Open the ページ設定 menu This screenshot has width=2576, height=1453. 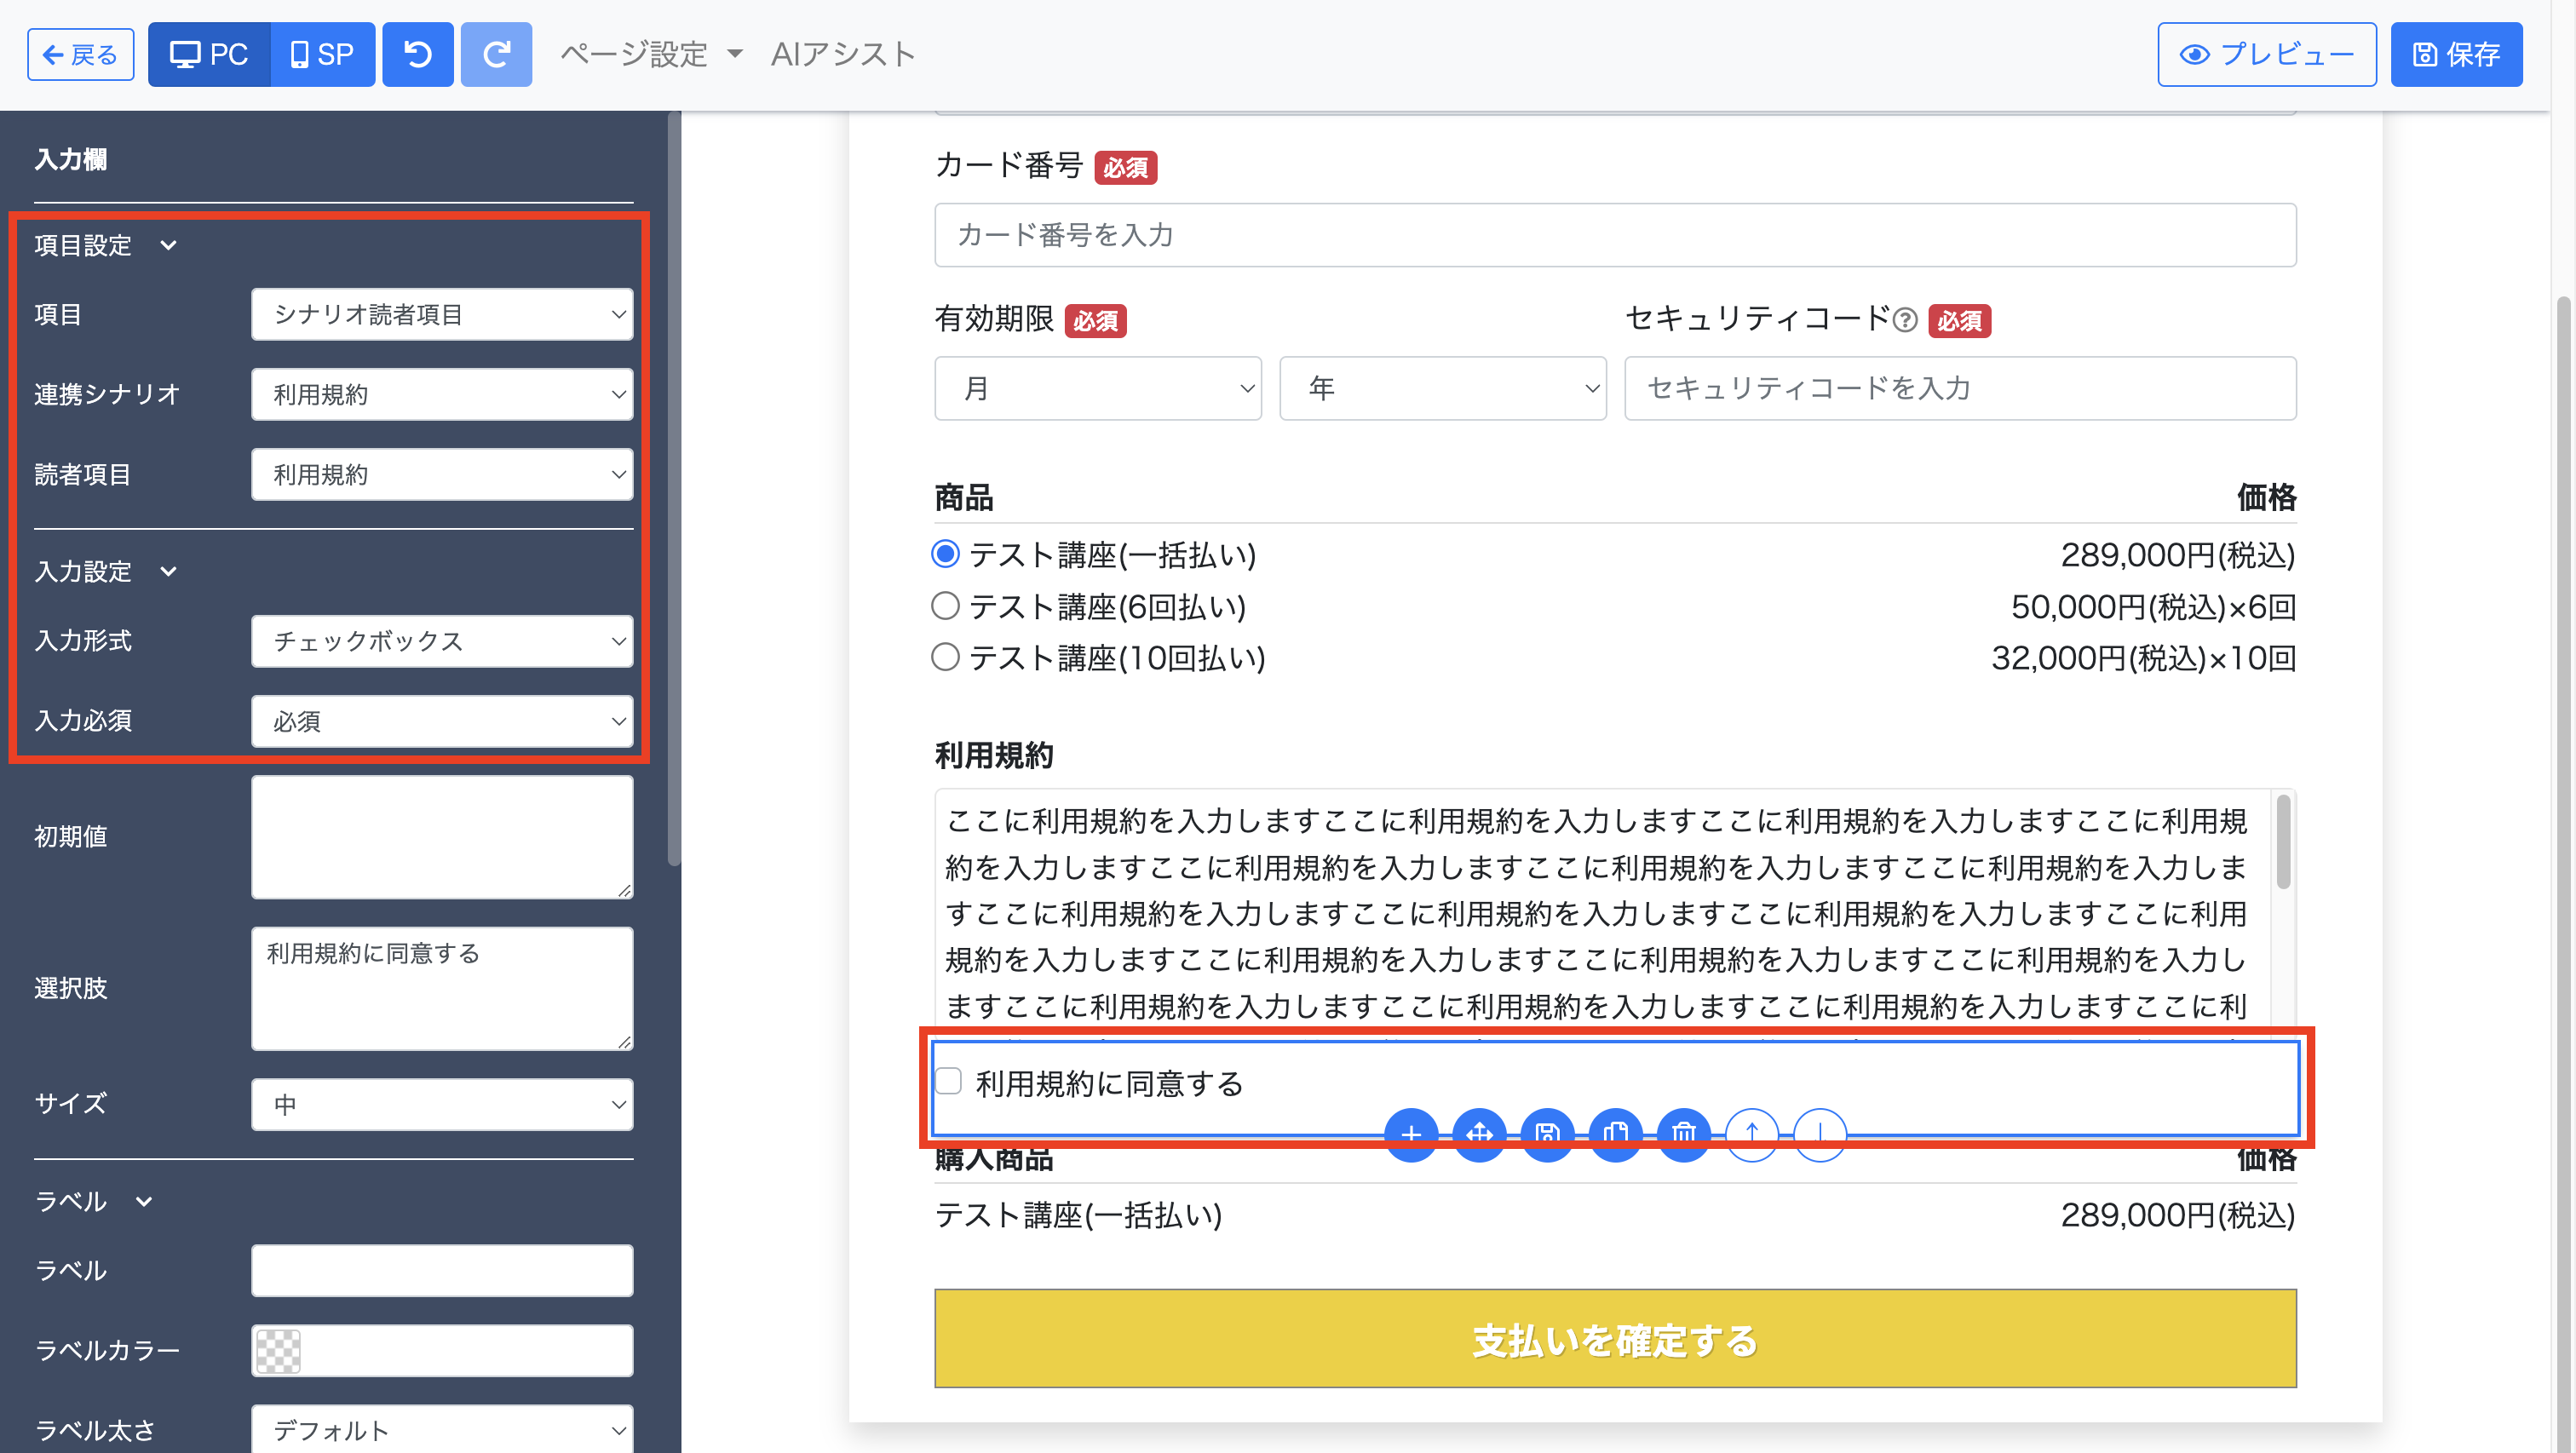[x=651, y=54]
